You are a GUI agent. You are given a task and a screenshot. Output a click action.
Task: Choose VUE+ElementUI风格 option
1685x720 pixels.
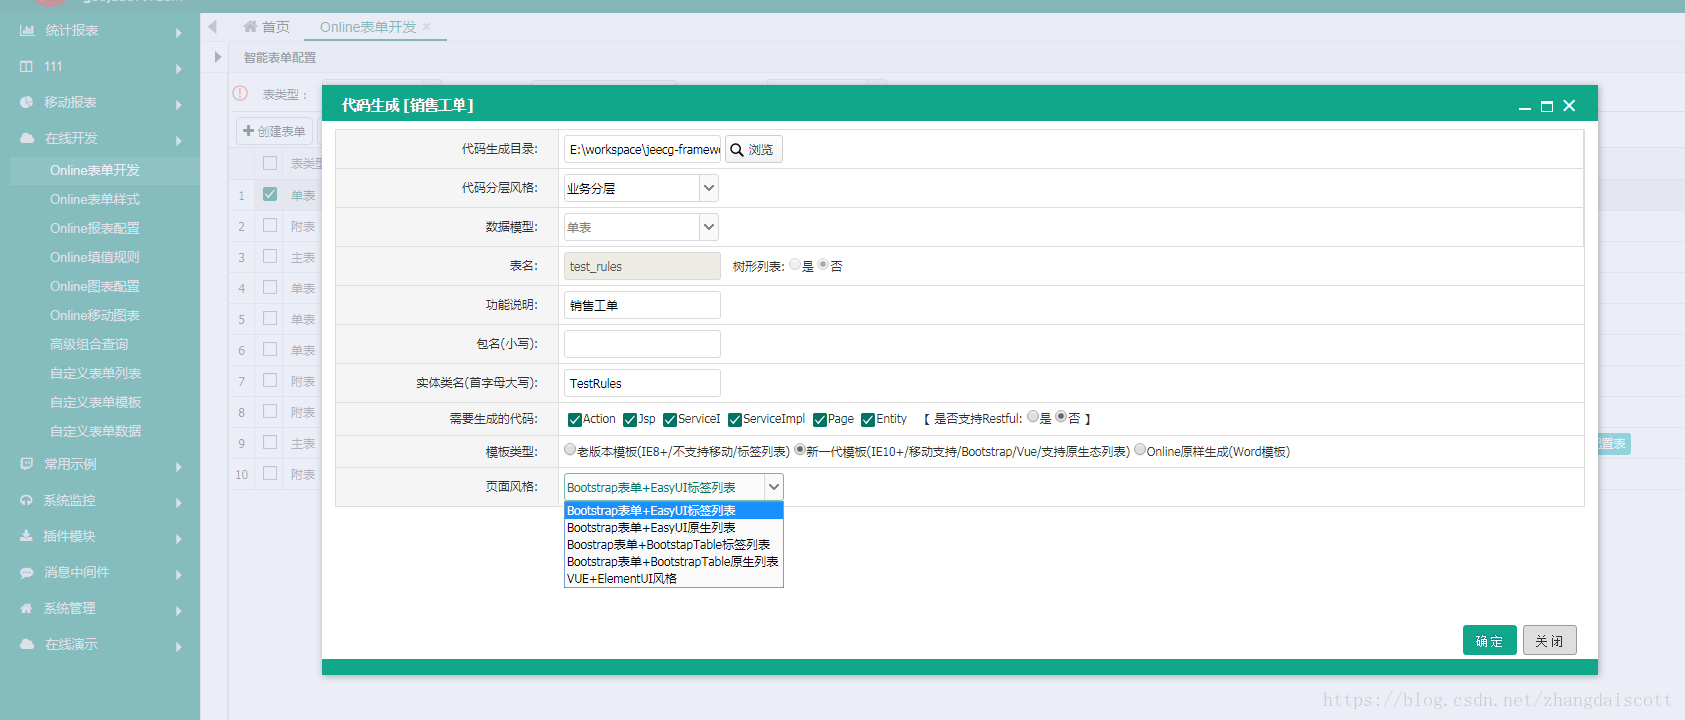coord(673,579)
